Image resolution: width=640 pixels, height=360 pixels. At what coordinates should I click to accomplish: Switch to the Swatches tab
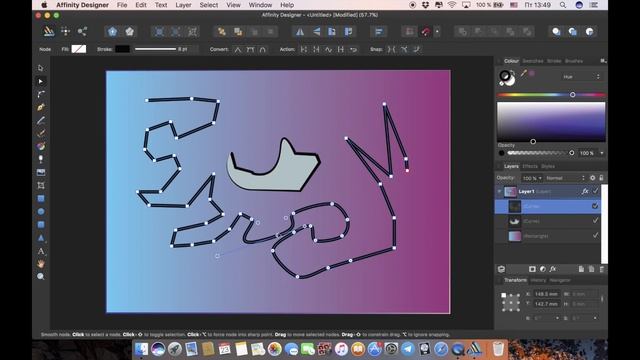point(533,61)
